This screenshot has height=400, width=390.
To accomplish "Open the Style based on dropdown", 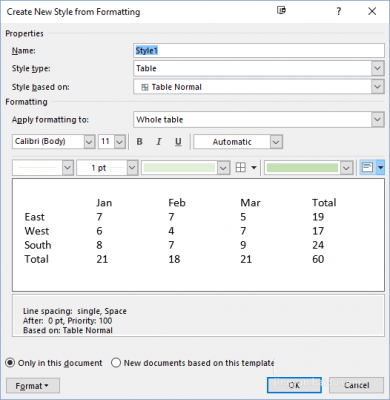I will [x=377, y=87].
